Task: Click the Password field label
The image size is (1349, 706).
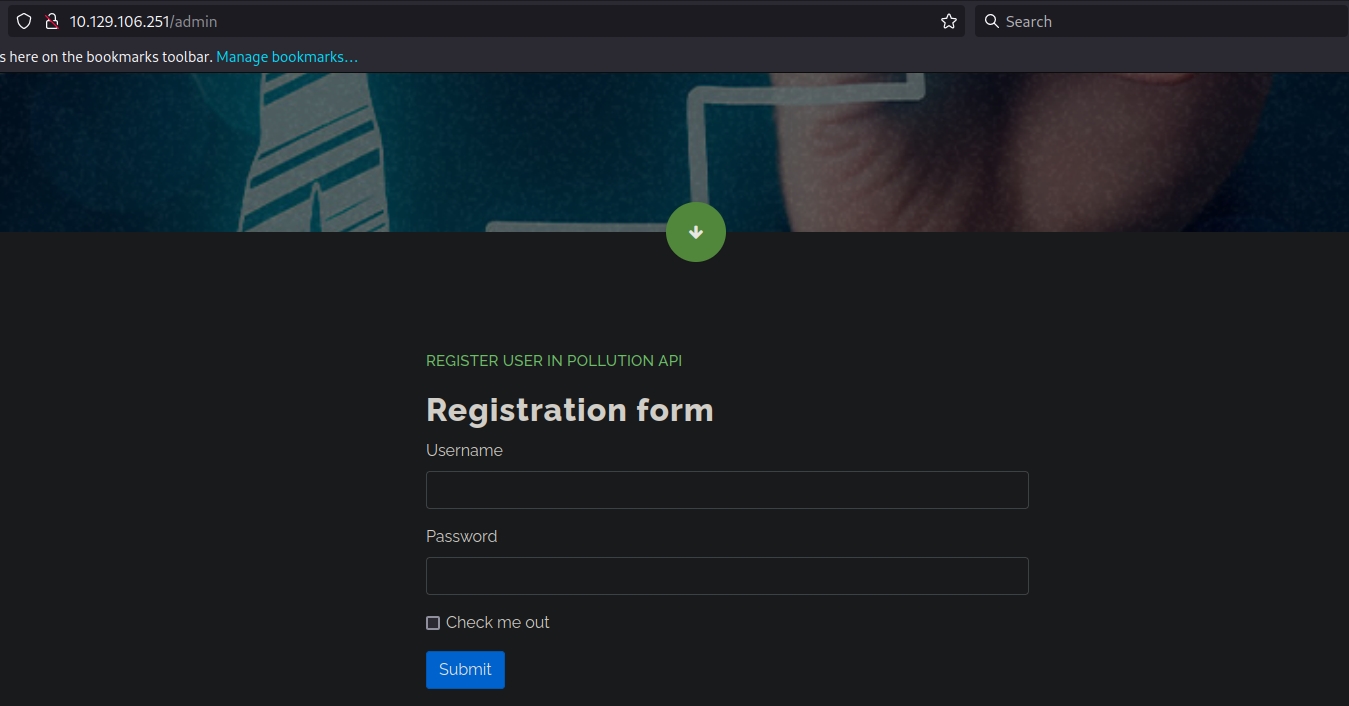Action: pos(461,537)
